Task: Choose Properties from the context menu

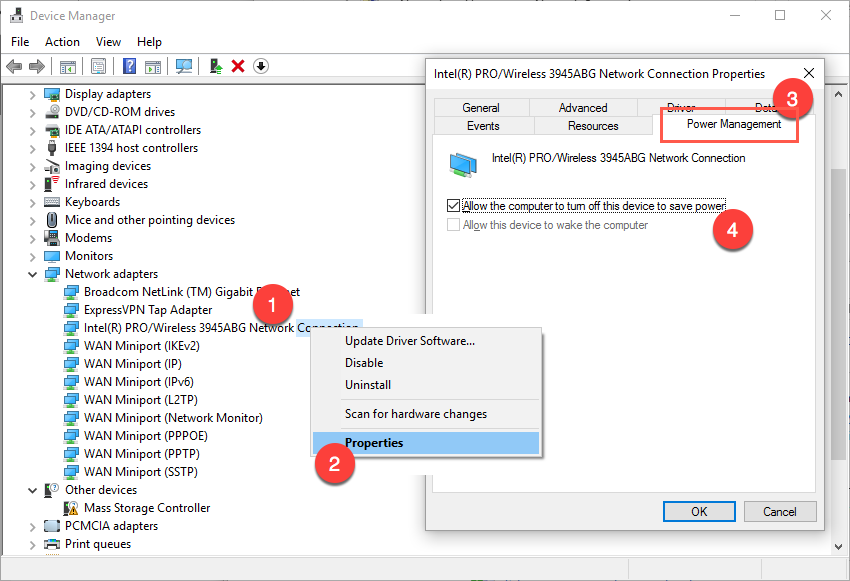Action: click(374, 443)
